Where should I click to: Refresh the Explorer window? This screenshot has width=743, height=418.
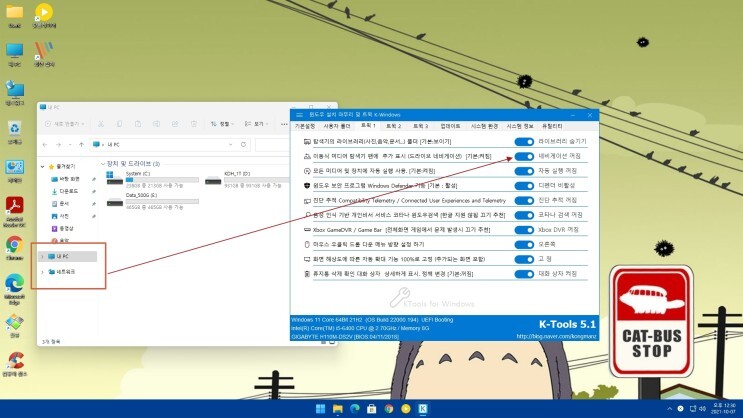tap(244, 145)
